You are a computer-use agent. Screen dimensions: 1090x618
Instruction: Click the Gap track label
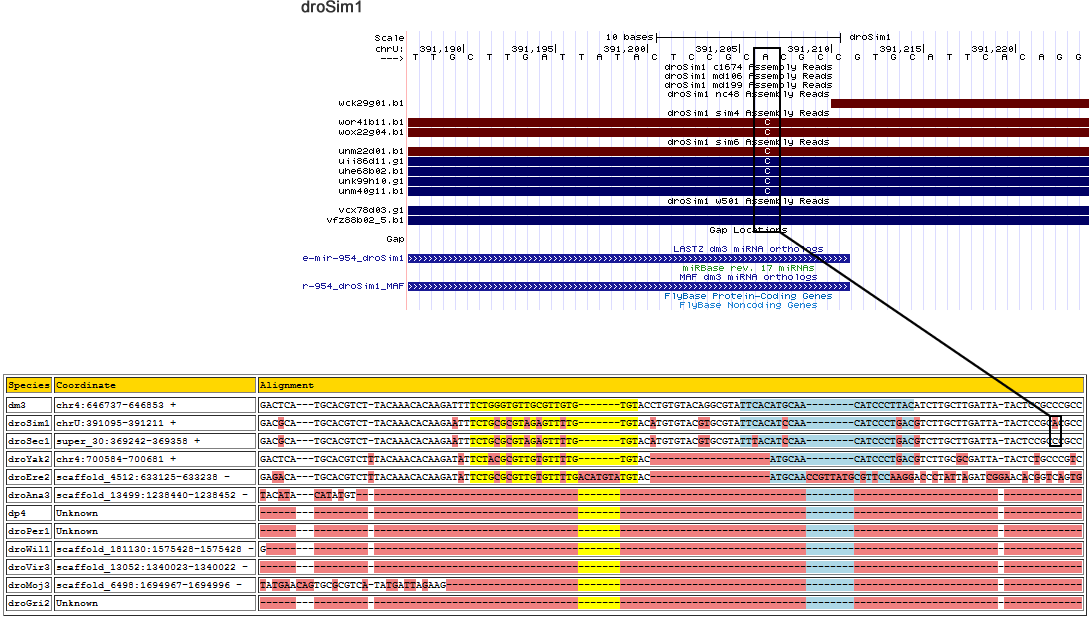pos(395,239)
